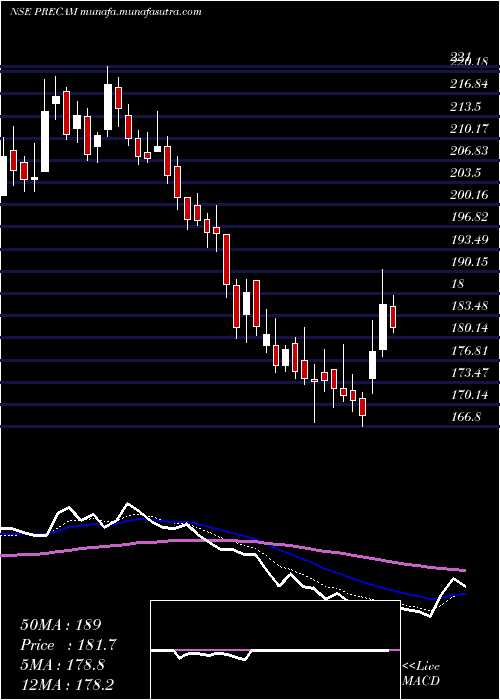Select the 213.5 price axis label
The width and height of the screenshot is (500, 700).
pos(466,107)
